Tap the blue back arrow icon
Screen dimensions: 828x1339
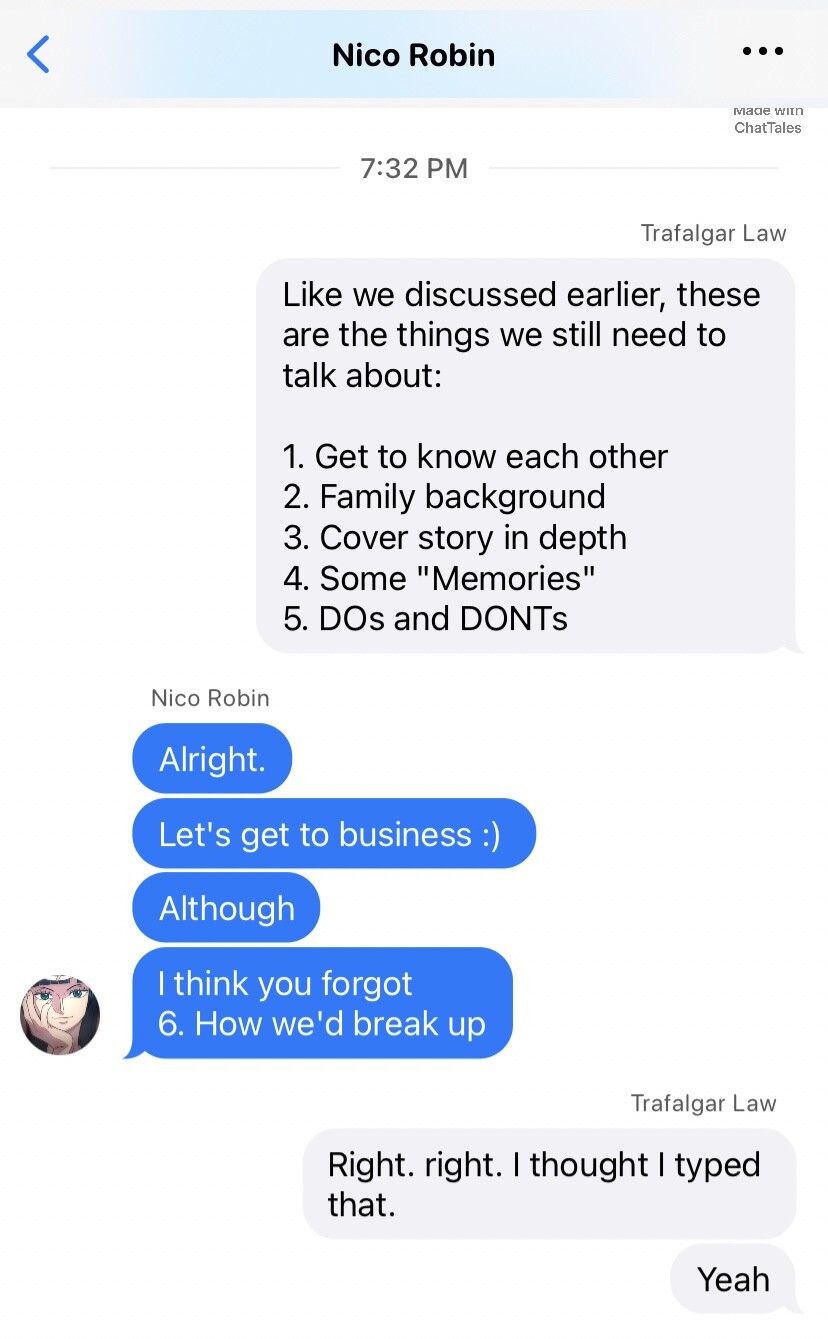click(x=38, y=54)
